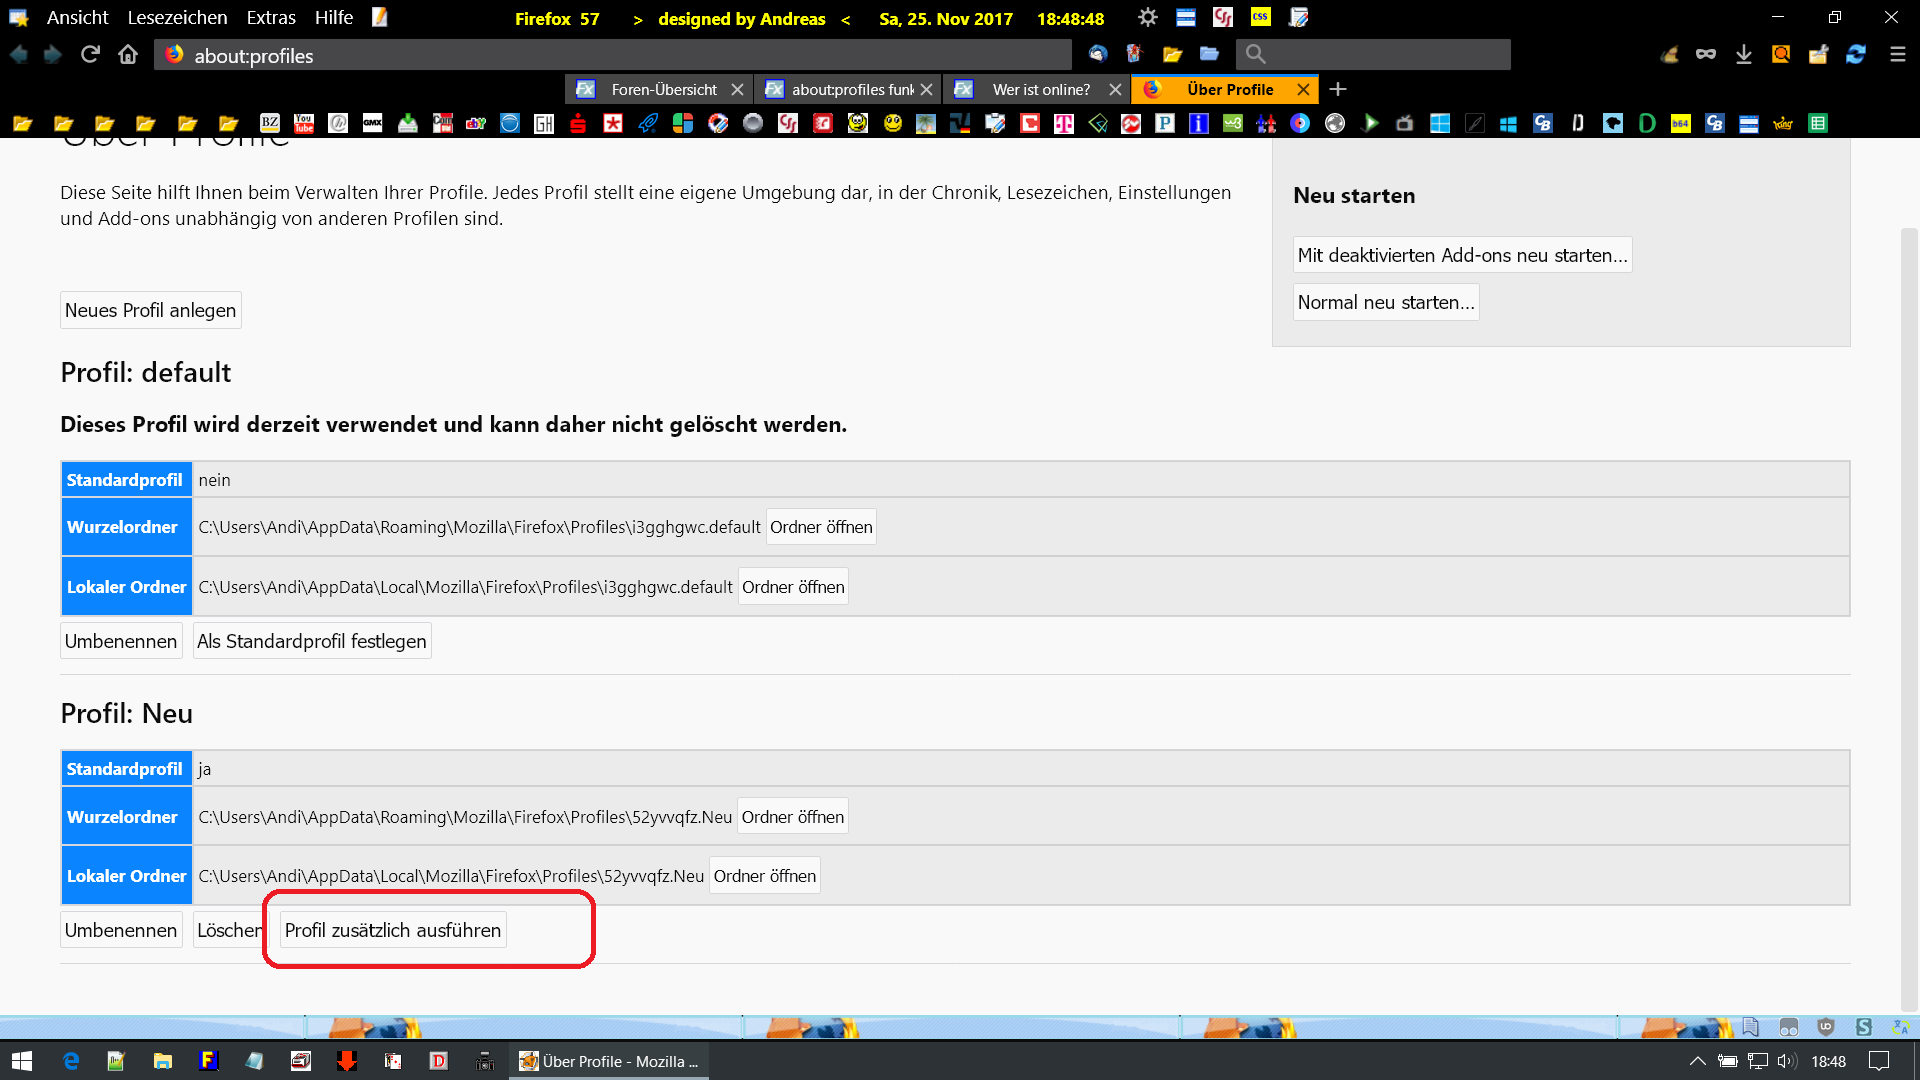Click Profil zusätzlich ausführen button
The image size is (1920, 1080).
tap(392, 930)
